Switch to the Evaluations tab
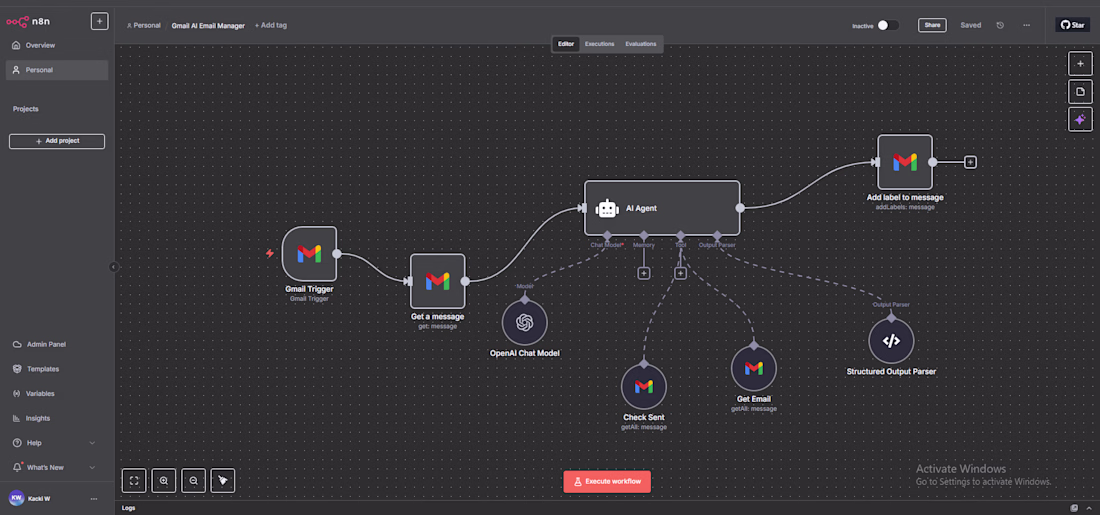 (x=641, y=44)
